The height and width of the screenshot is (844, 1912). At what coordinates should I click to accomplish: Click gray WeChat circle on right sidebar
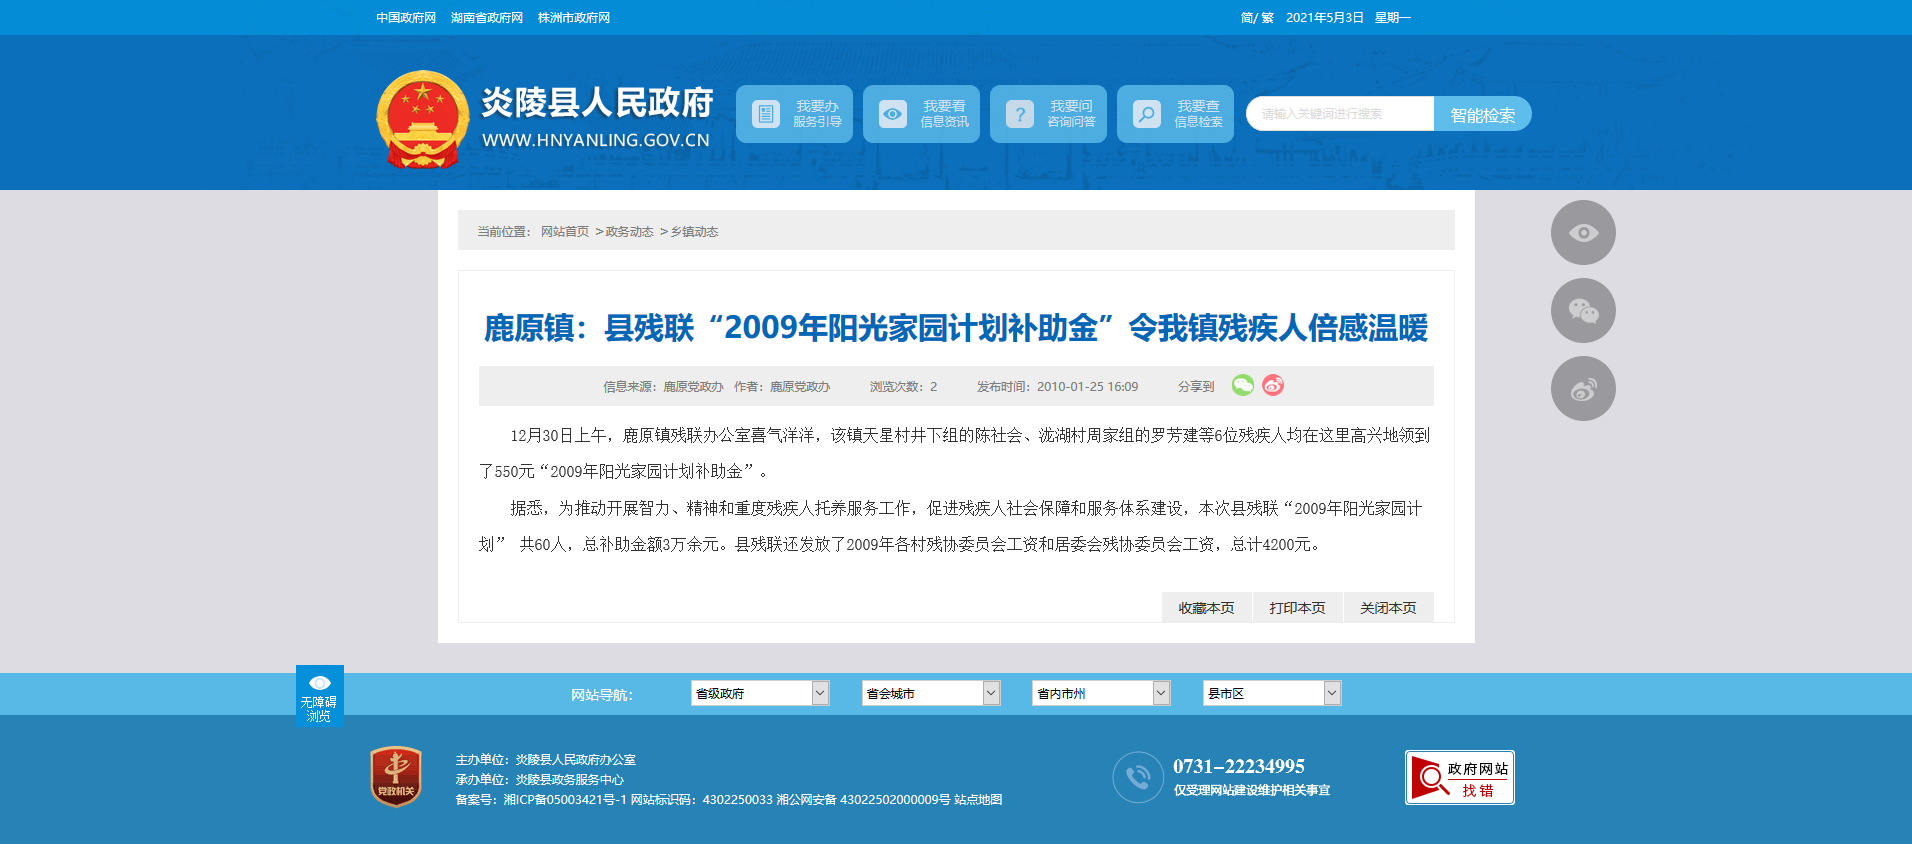tap(1582, 311)
